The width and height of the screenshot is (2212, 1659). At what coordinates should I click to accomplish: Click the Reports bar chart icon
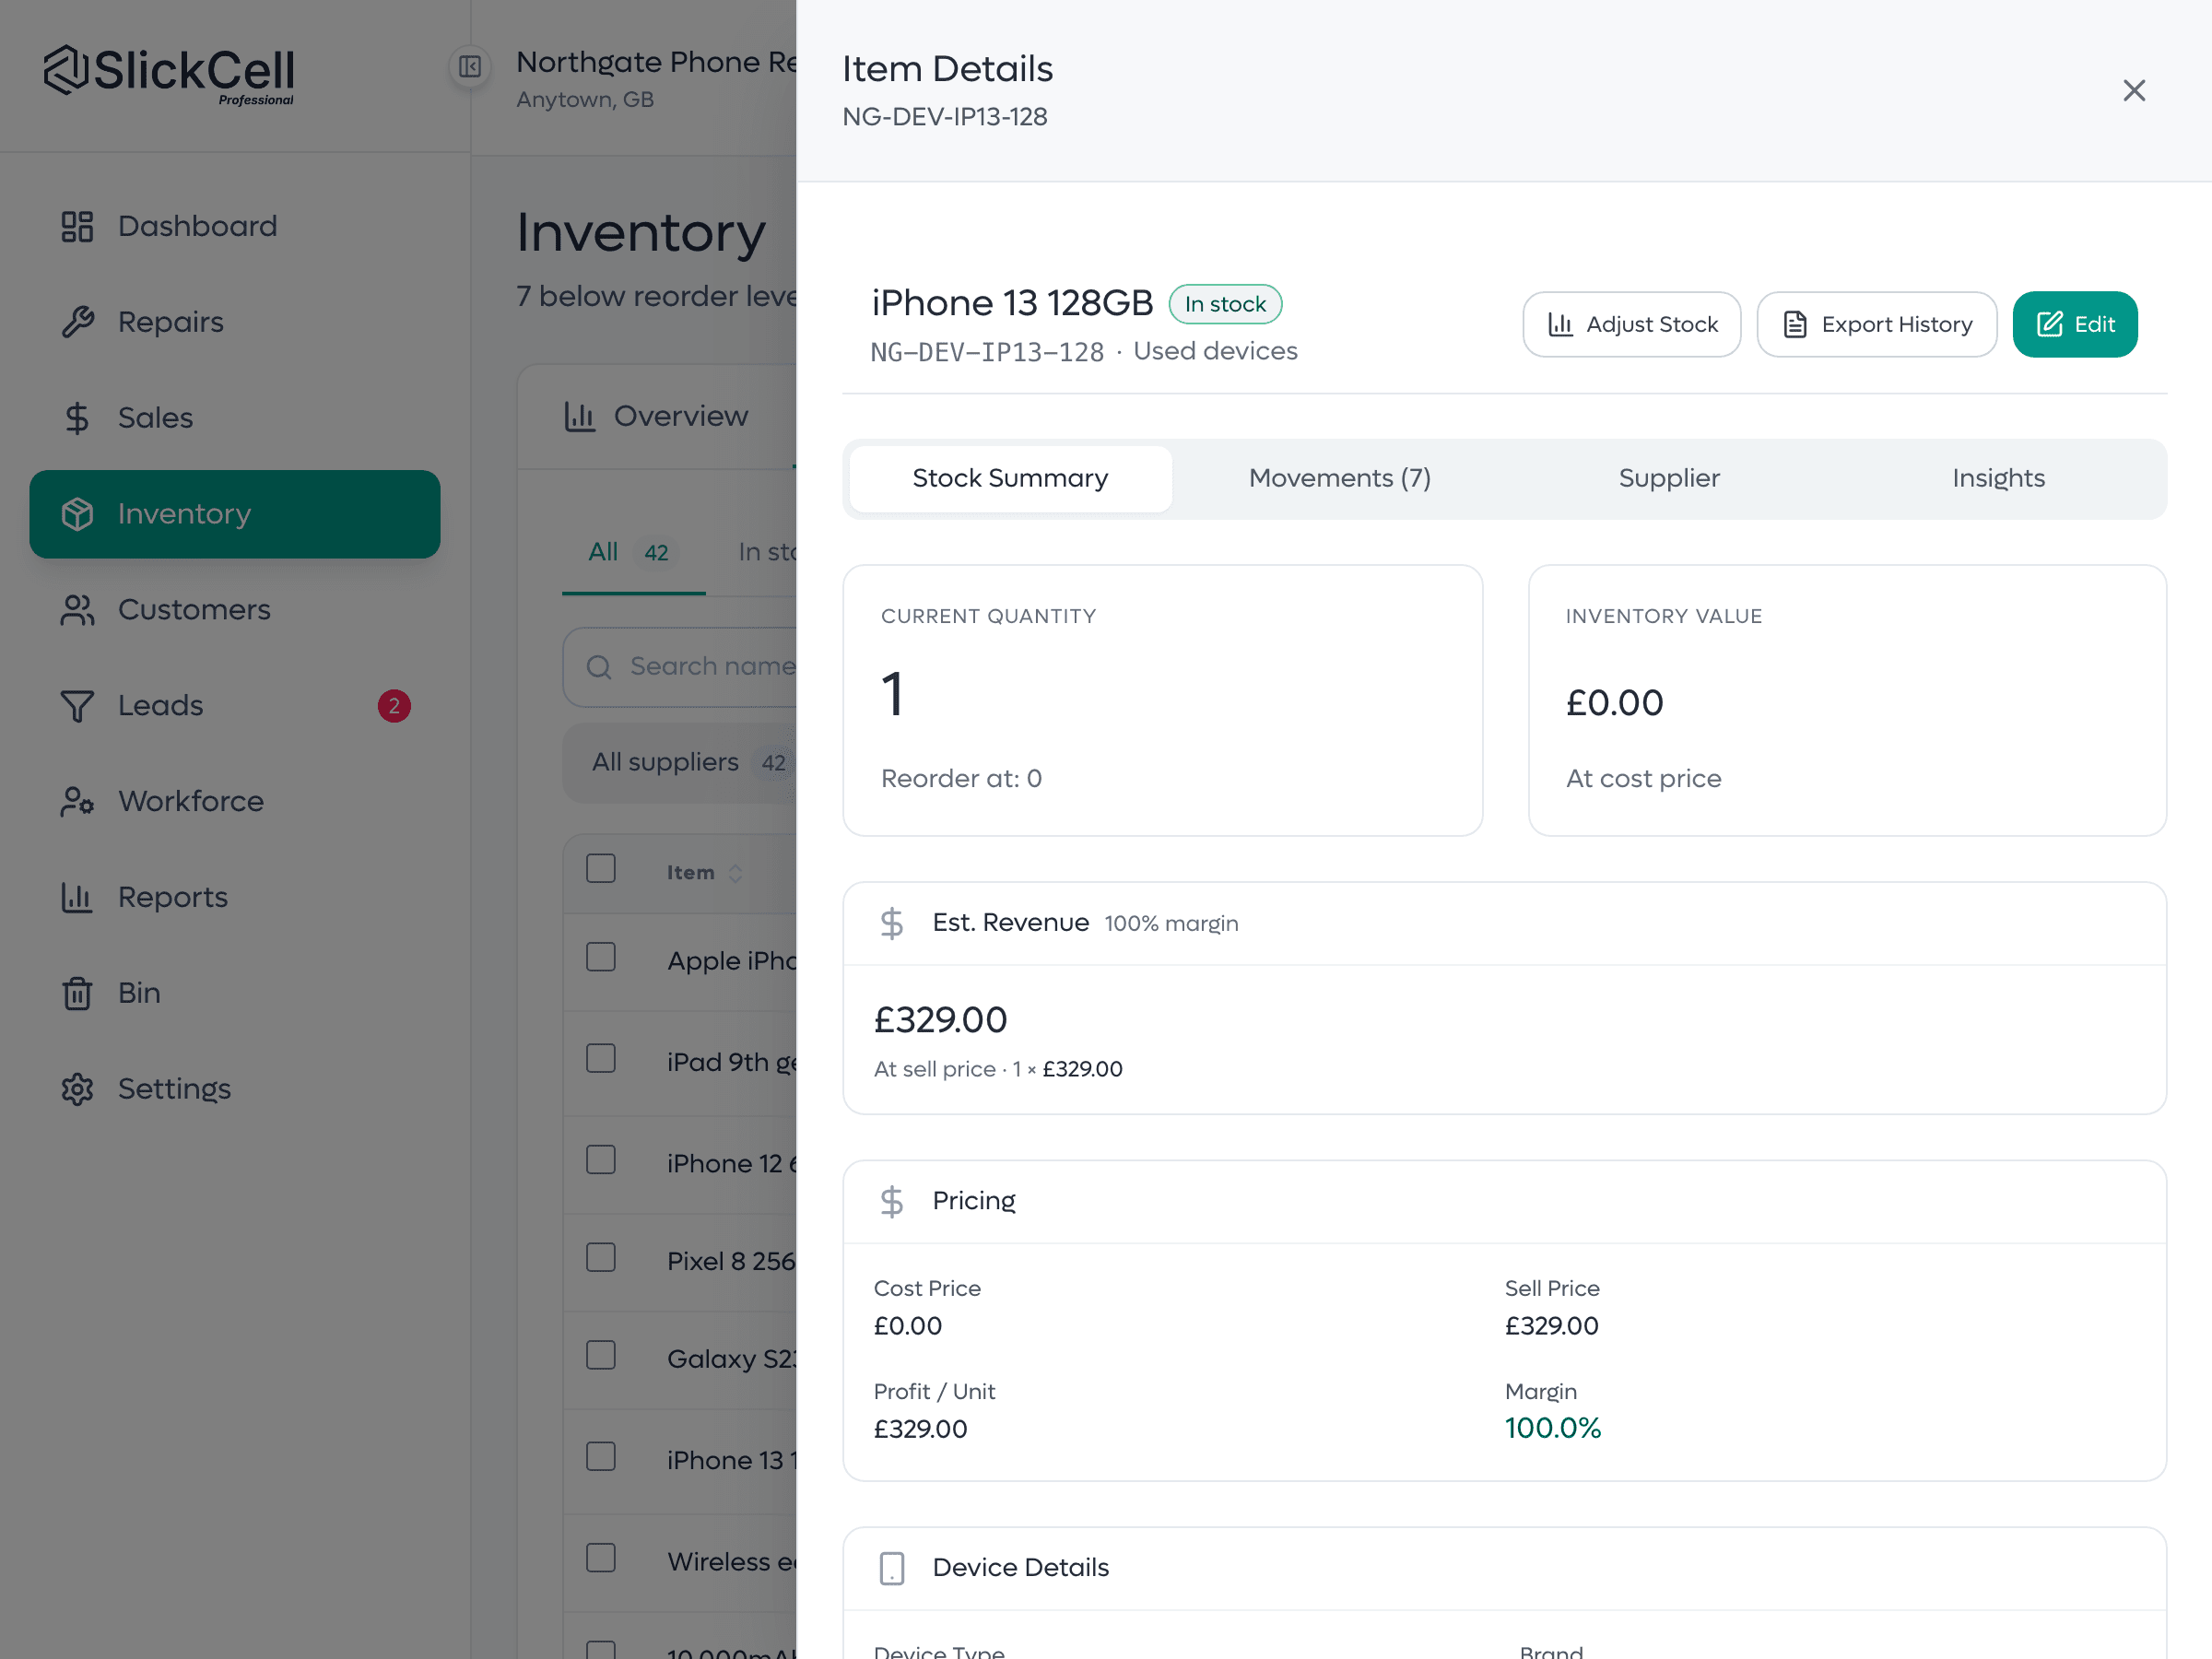77,898
